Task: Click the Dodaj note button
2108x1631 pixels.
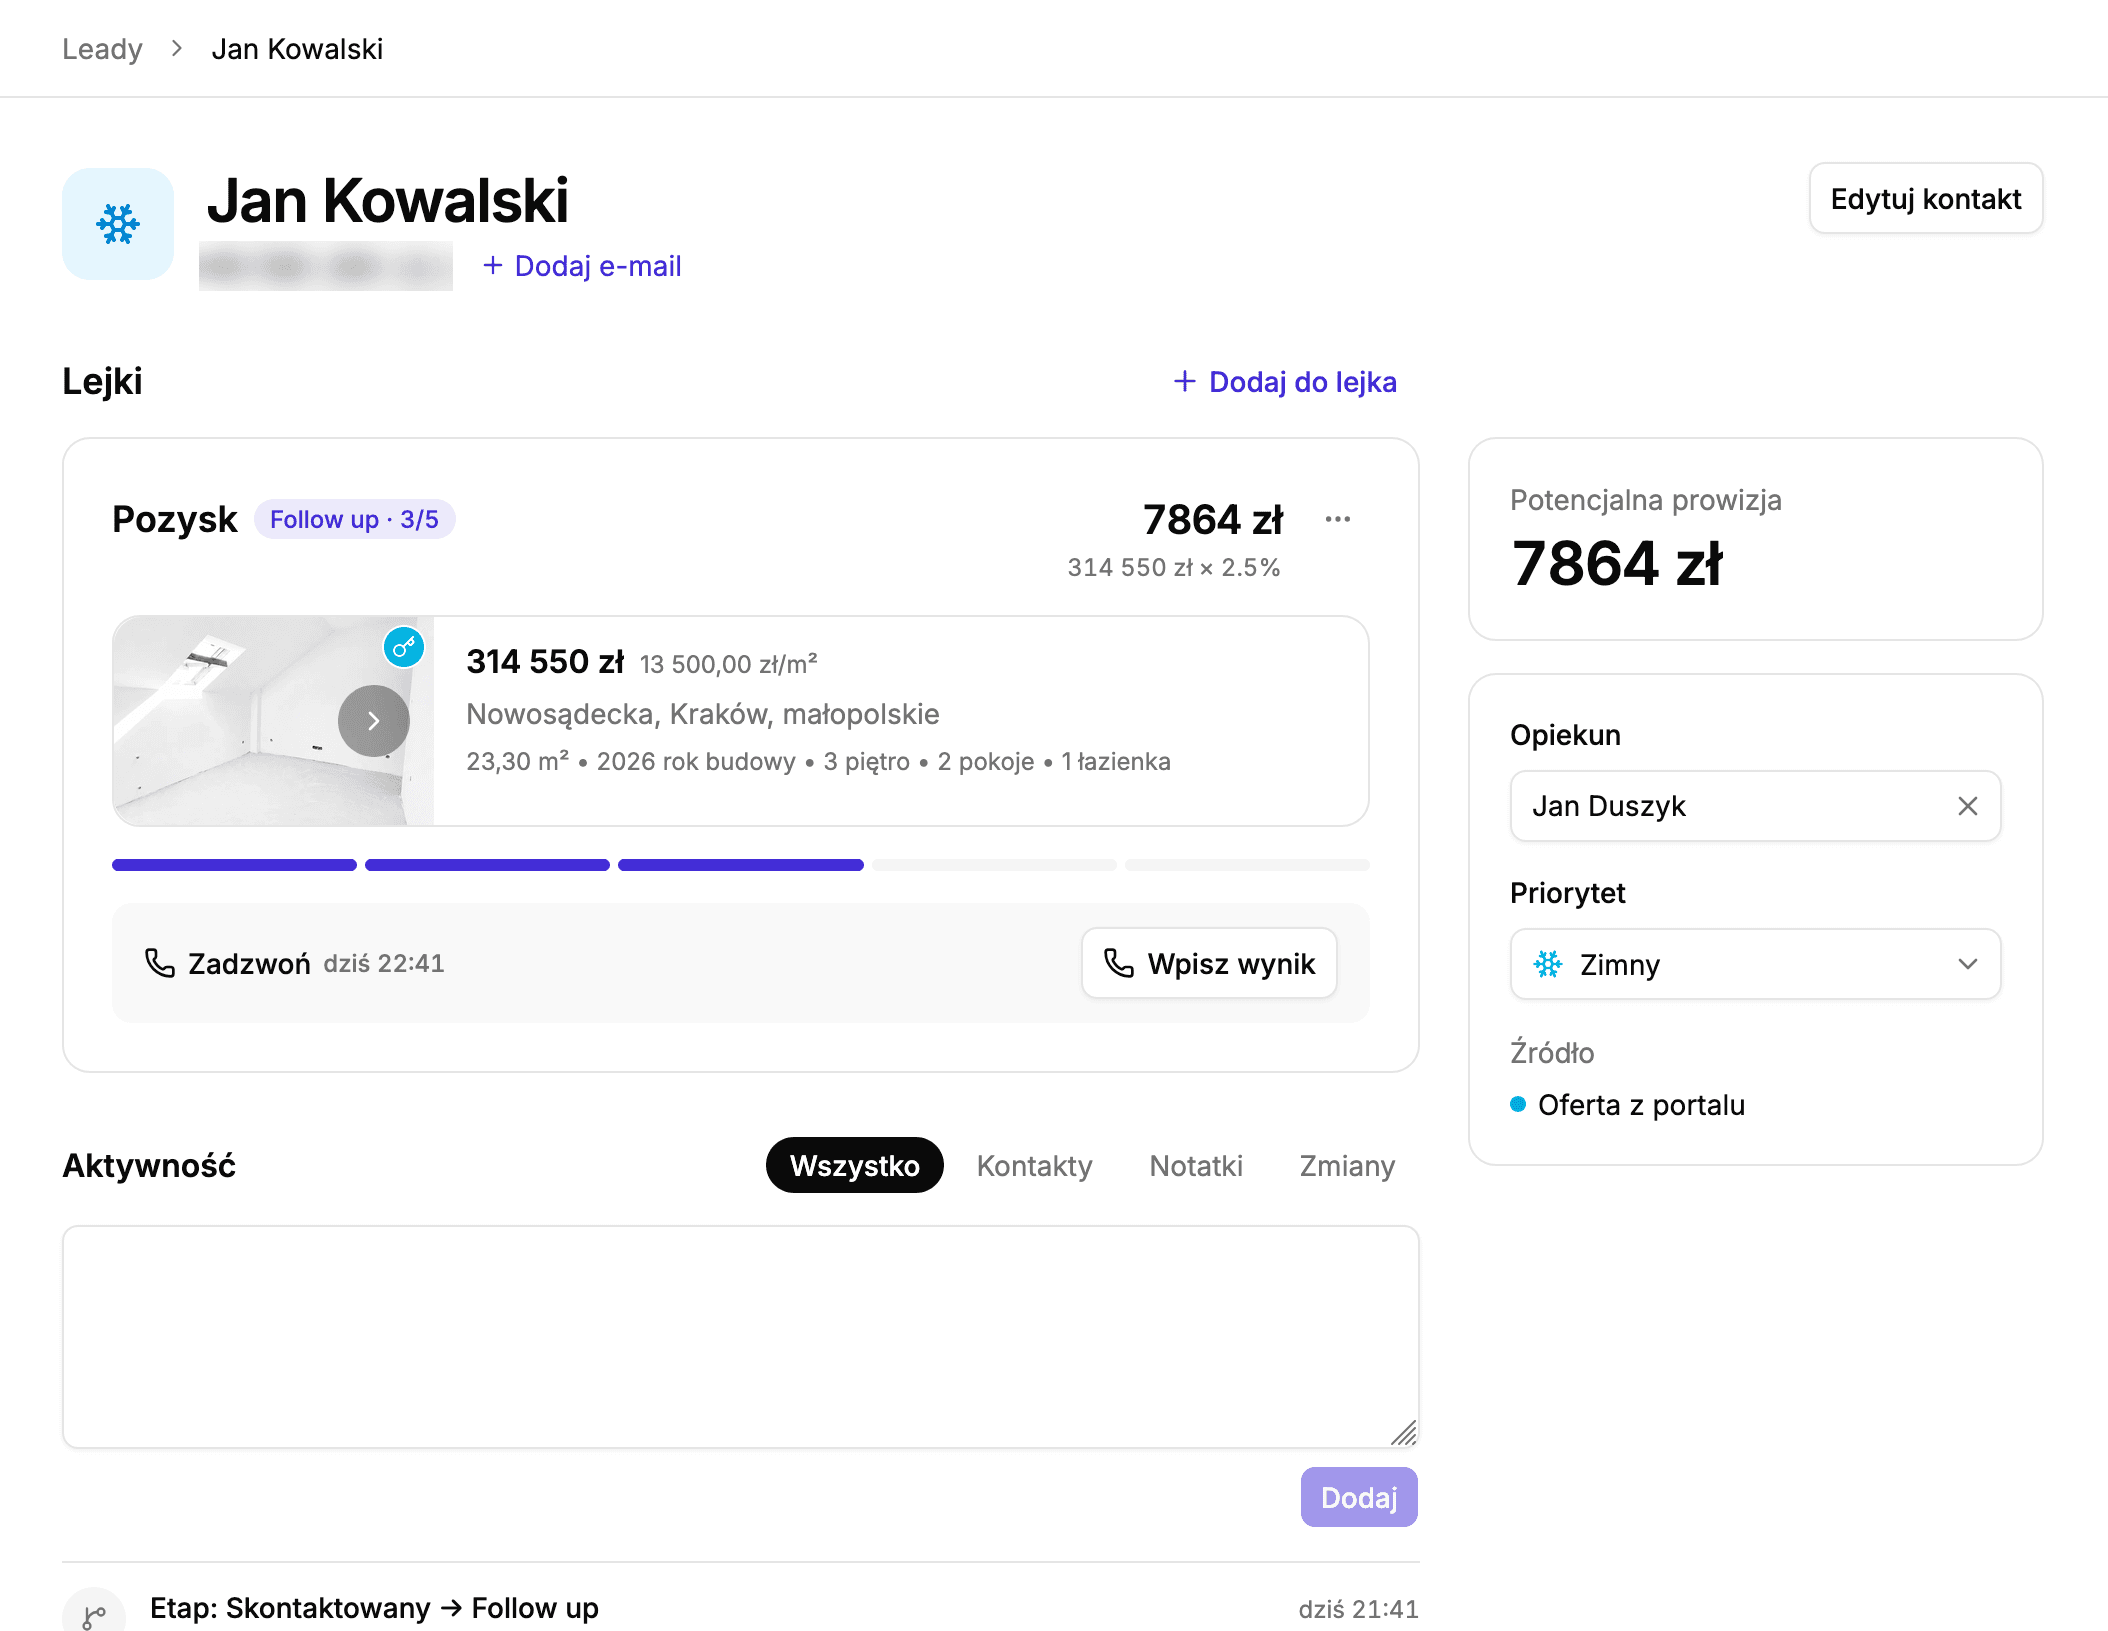Action: 1359,1497
